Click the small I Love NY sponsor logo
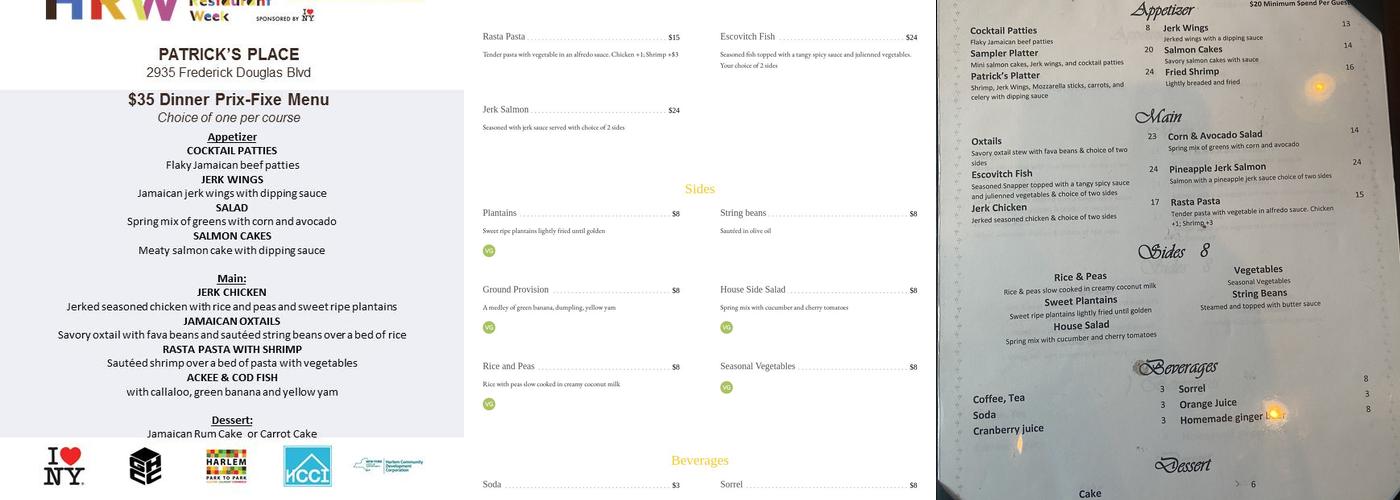The height and width of the screenshot is (500, 1400). [308, 16]
